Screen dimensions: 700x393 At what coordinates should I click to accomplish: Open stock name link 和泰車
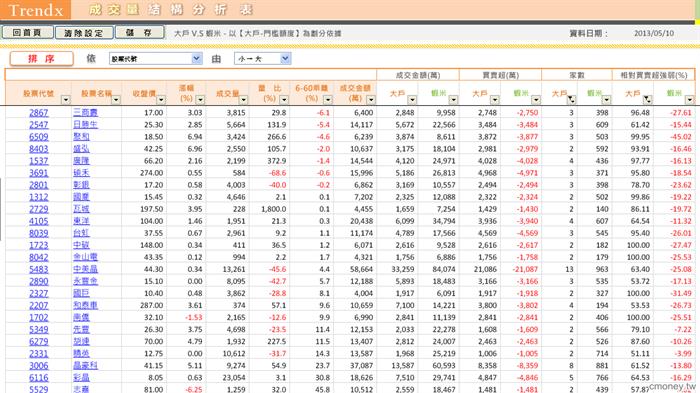point(85,305)
